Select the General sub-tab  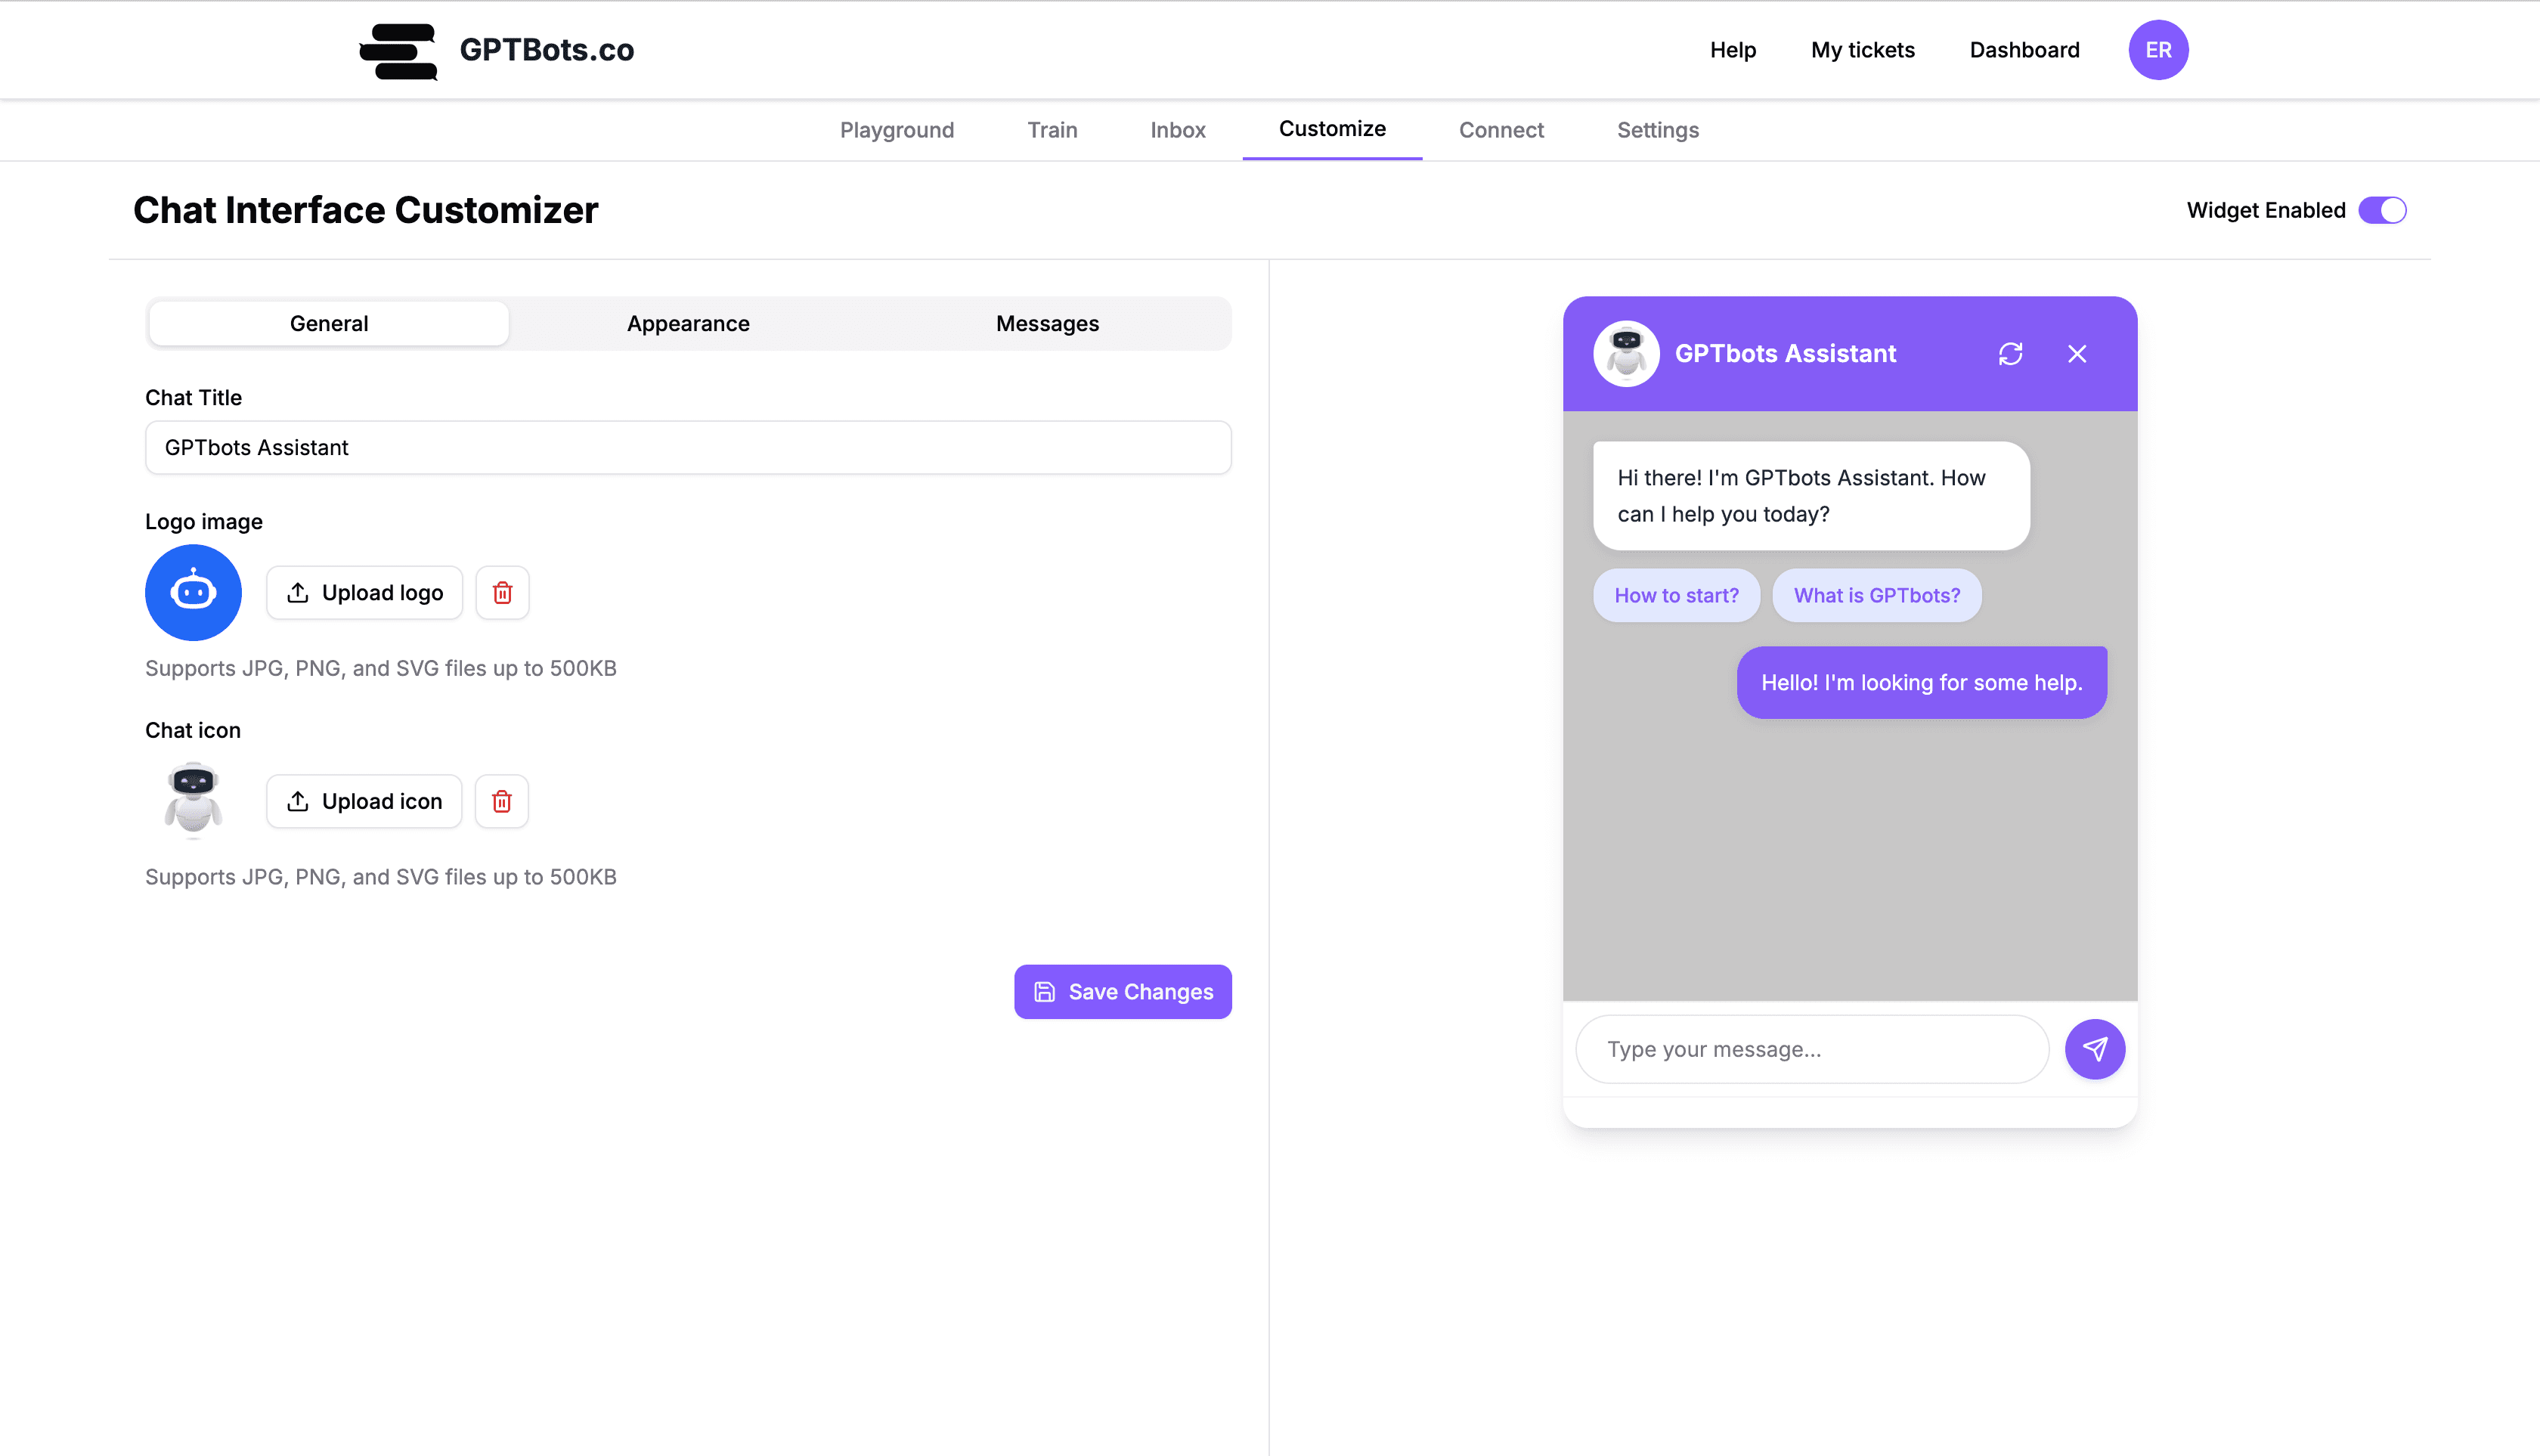[329, 323]
